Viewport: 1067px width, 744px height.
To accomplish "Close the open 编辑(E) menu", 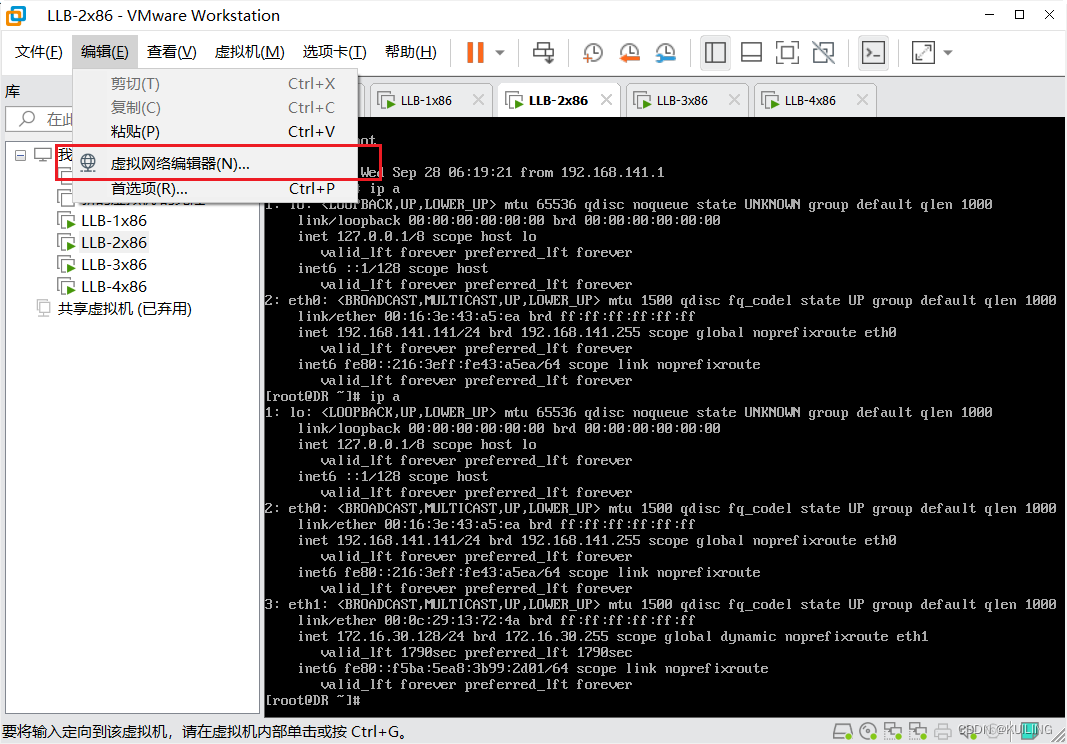I will (104, 52).
